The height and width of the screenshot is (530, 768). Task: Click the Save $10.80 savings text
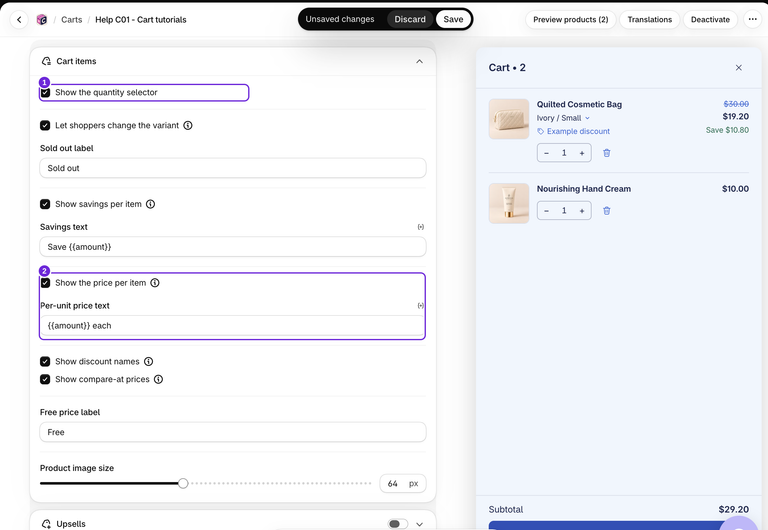(727, 130)
